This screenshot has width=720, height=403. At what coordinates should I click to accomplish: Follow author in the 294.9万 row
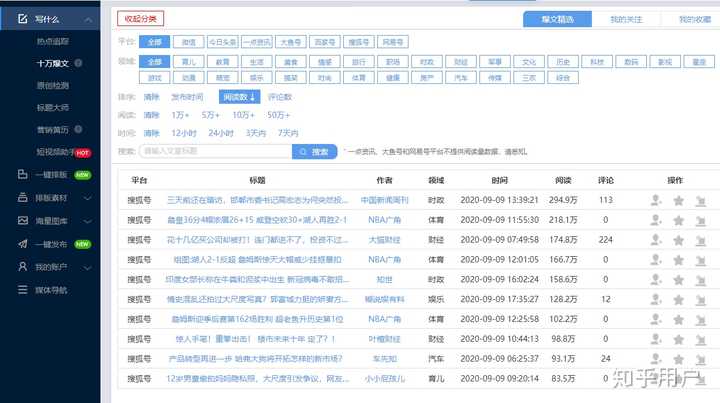tap(656, 200)
